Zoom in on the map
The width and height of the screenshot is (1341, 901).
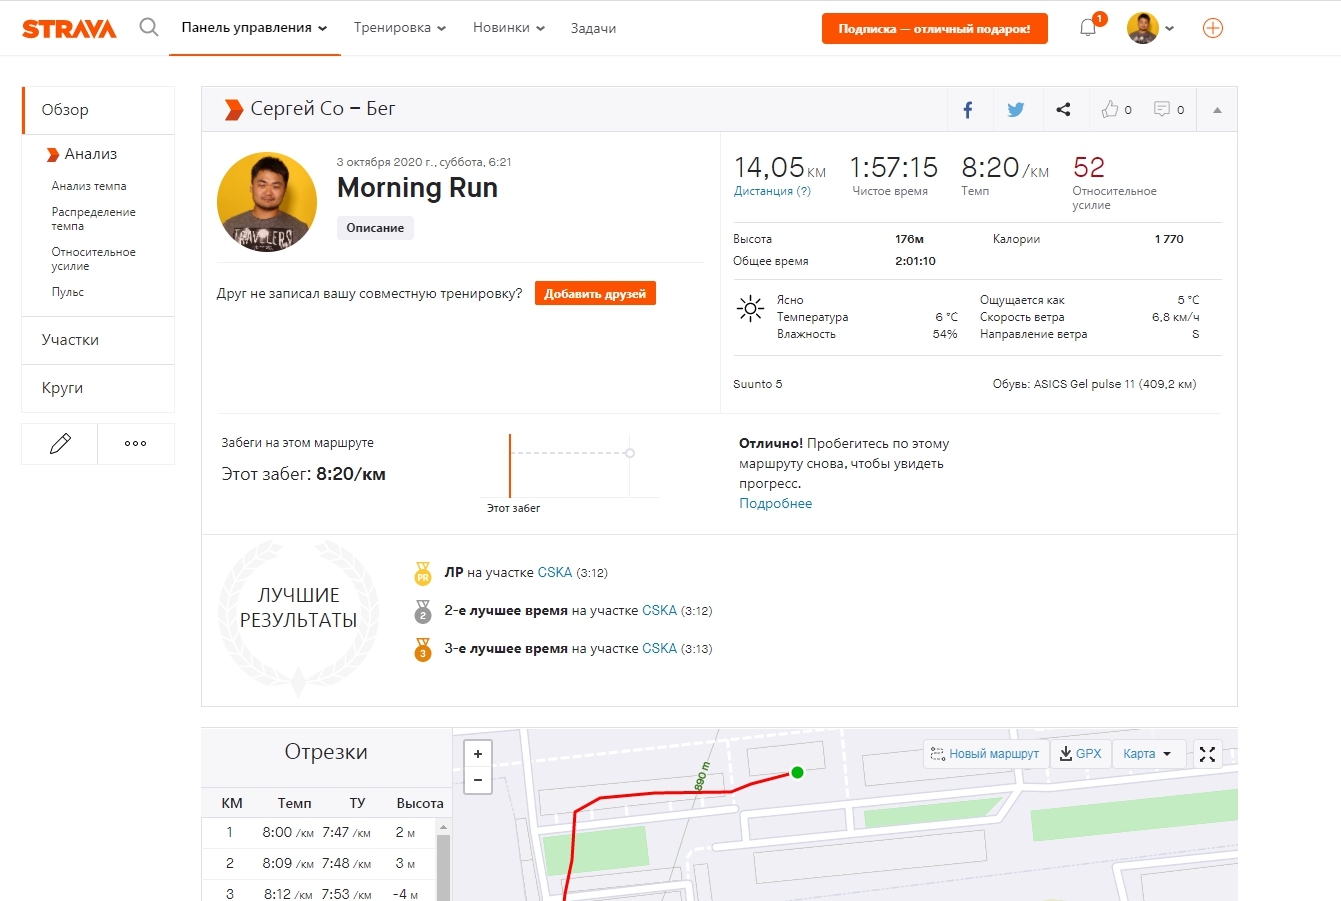point(478,754)
